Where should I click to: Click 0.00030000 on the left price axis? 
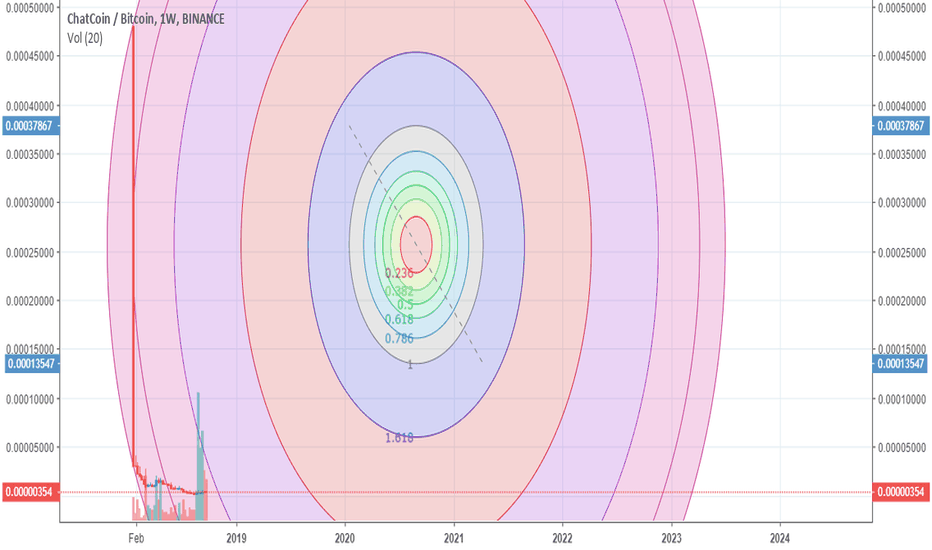[x=30, y=203]
